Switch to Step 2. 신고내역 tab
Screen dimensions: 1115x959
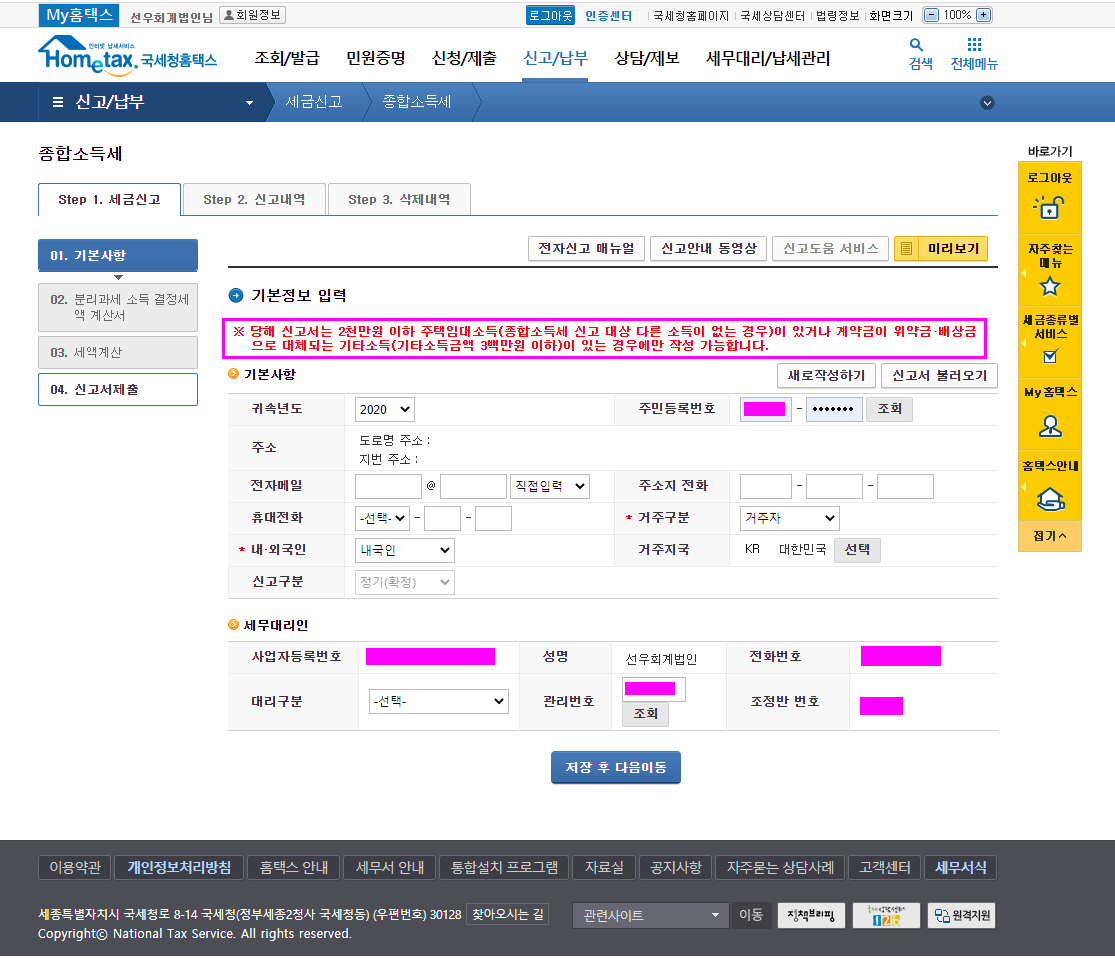click(x=254, y=199)
